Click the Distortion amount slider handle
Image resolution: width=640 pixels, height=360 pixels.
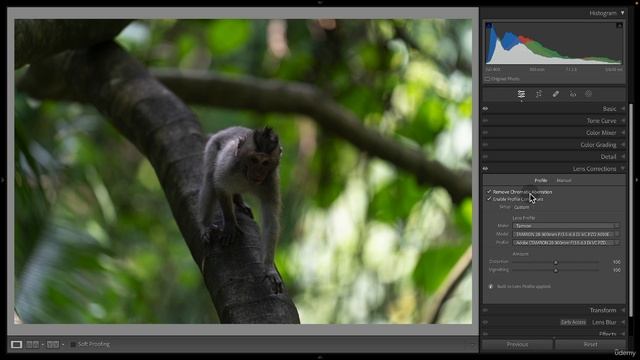click(x=556, y=262)
